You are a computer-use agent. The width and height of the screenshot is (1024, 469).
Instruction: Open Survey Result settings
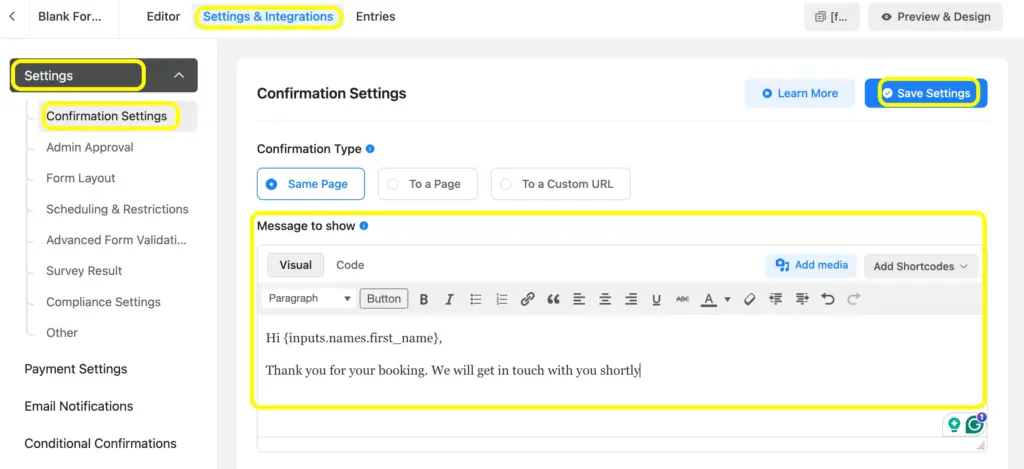pyautogui.click(x=84, y=271)
